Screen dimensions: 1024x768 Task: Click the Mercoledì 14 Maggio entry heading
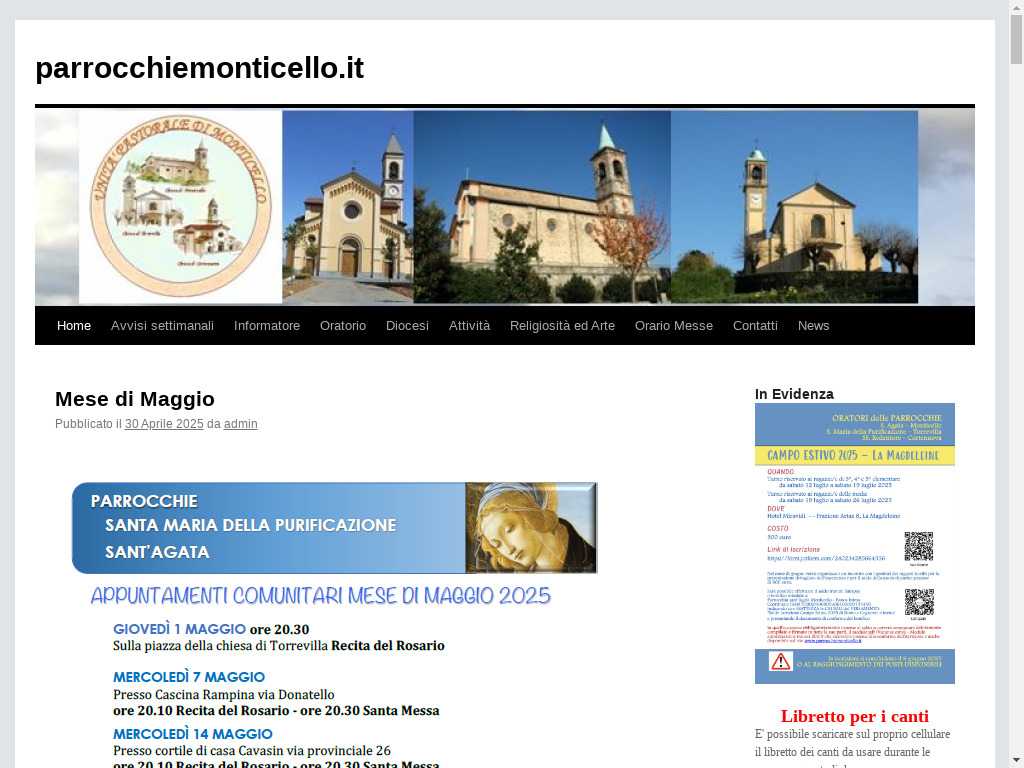pyautogui.click(x=193, y=734)
